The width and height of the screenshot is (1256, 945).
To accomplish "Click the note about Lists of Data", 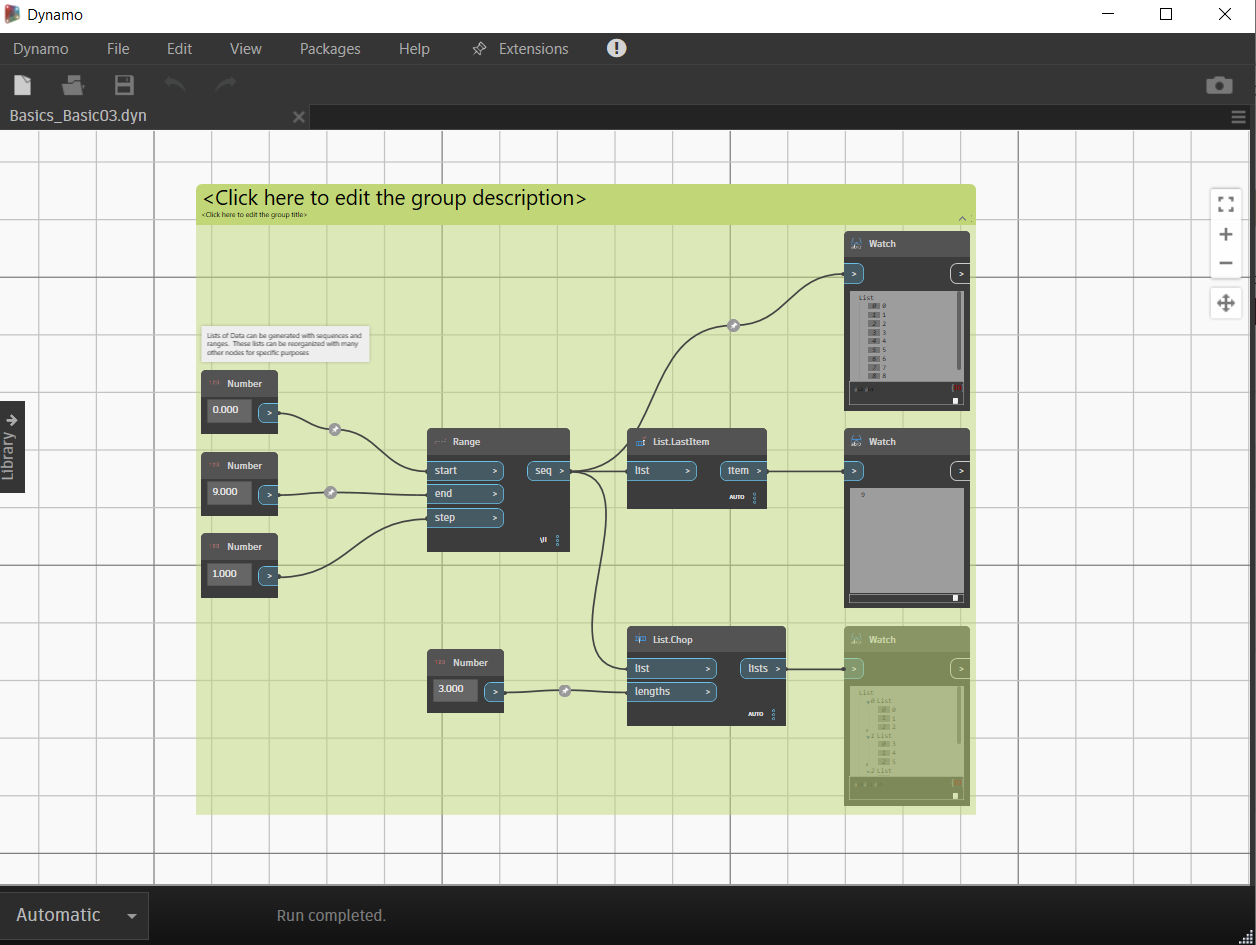I will (286, 344).
